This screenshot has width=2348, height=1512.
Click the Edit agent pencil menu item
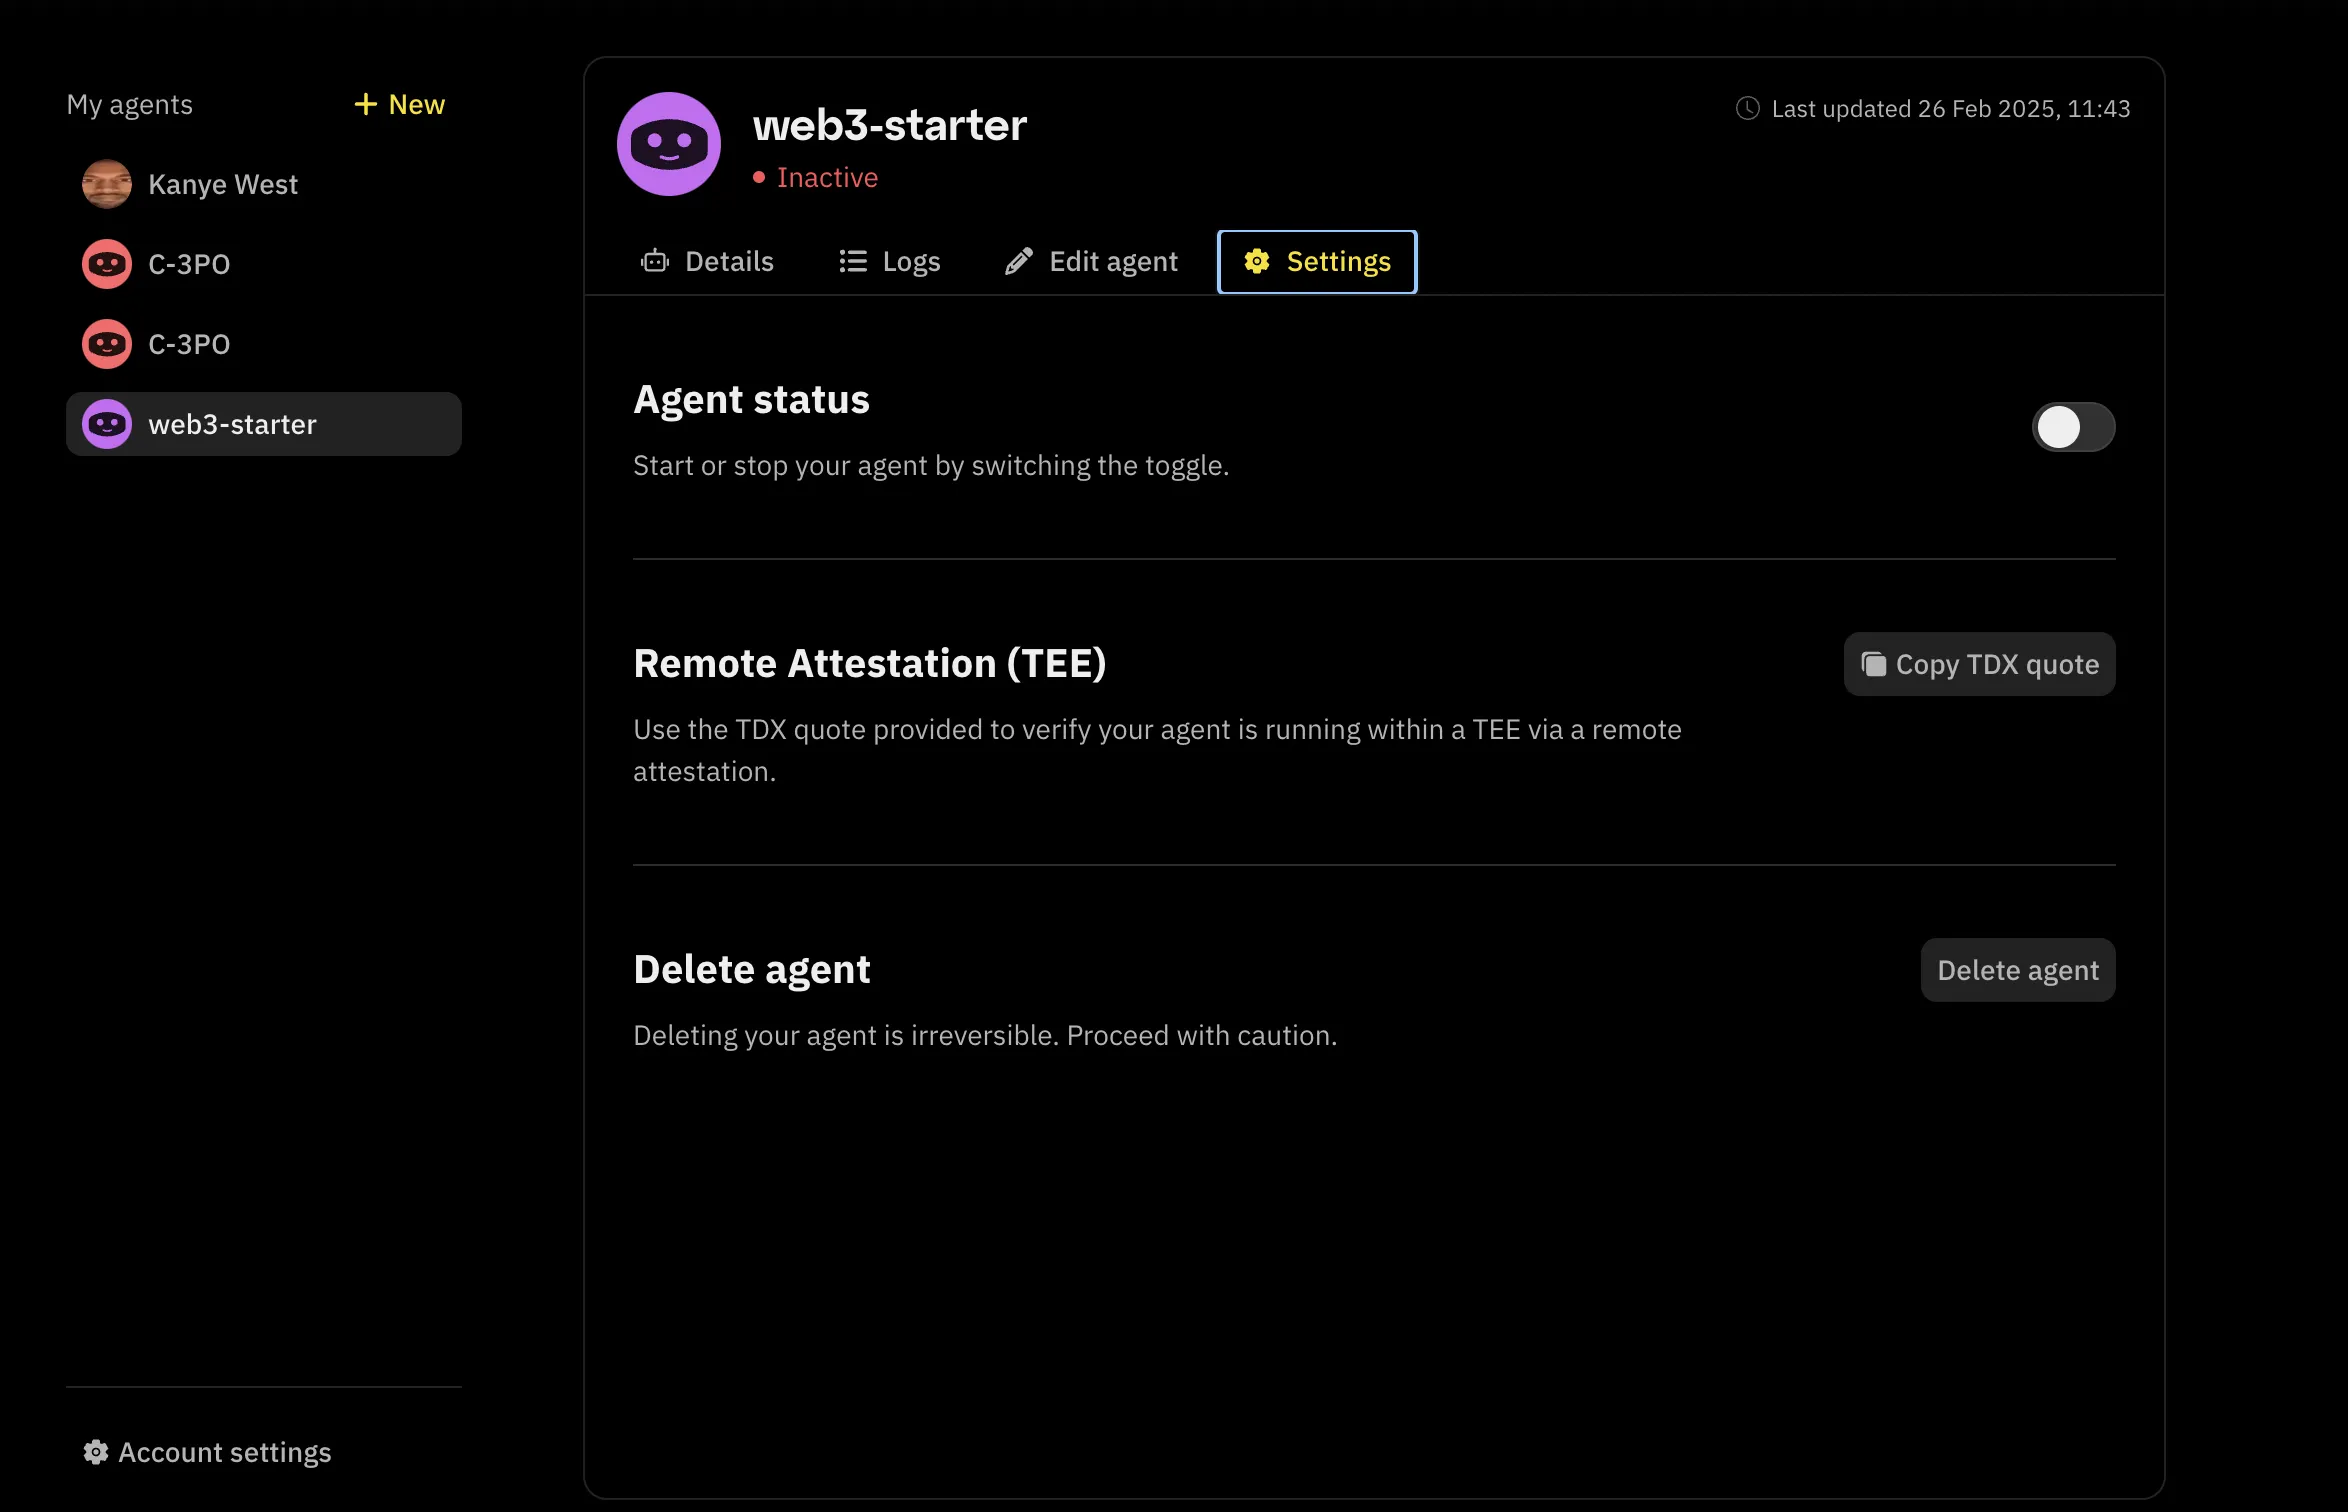tap(1090, 260)
